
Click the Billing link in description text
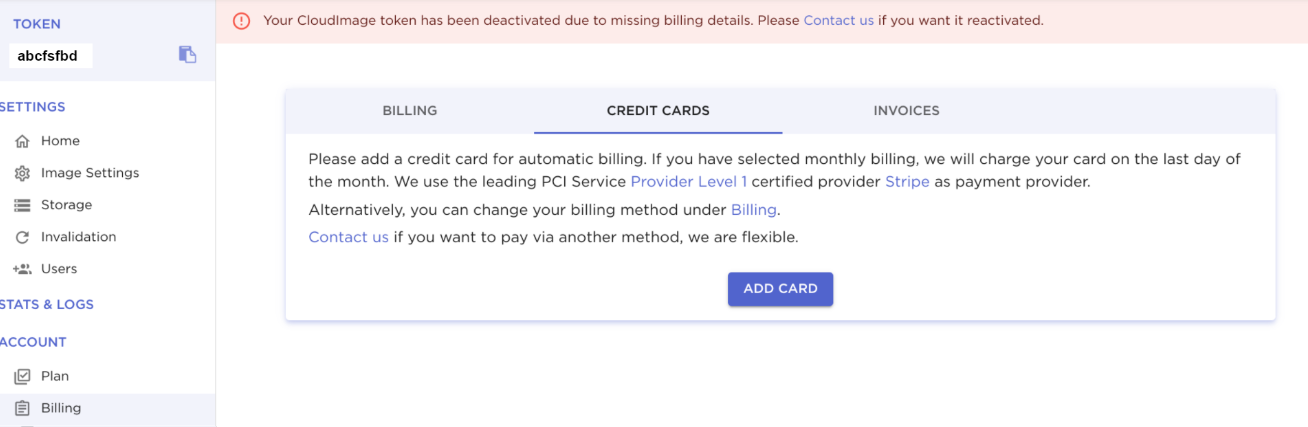pos(753,210)
